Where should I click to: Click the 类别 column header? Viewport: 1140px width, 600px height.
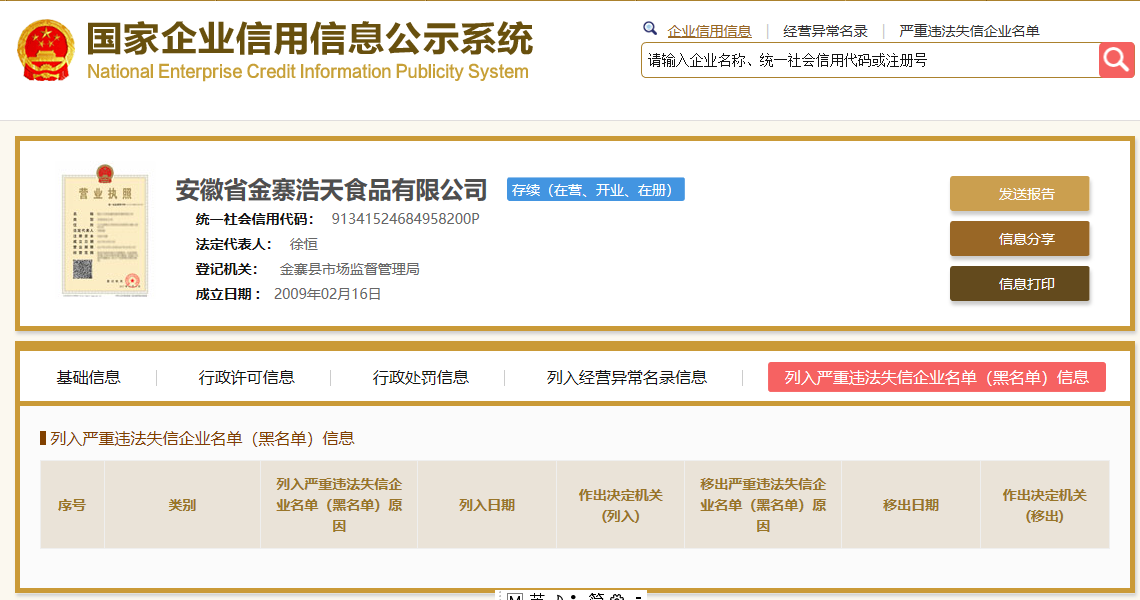pyautogui.click(x=182, y=505)
